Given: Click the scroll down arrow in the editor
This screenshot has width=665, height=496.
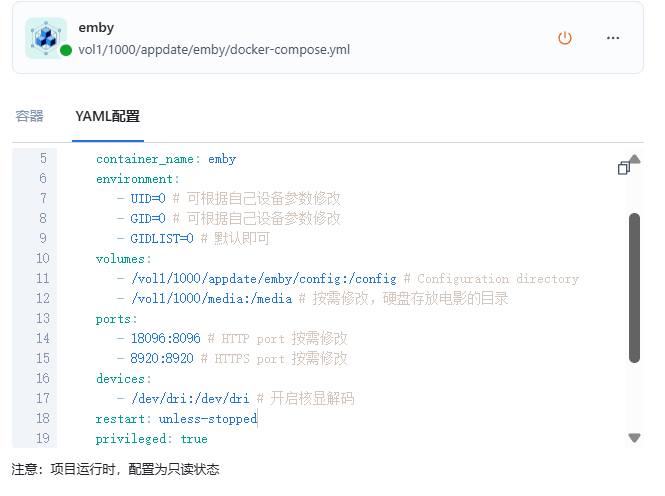Looking at the screenshot, I should (x=634, y=437).
